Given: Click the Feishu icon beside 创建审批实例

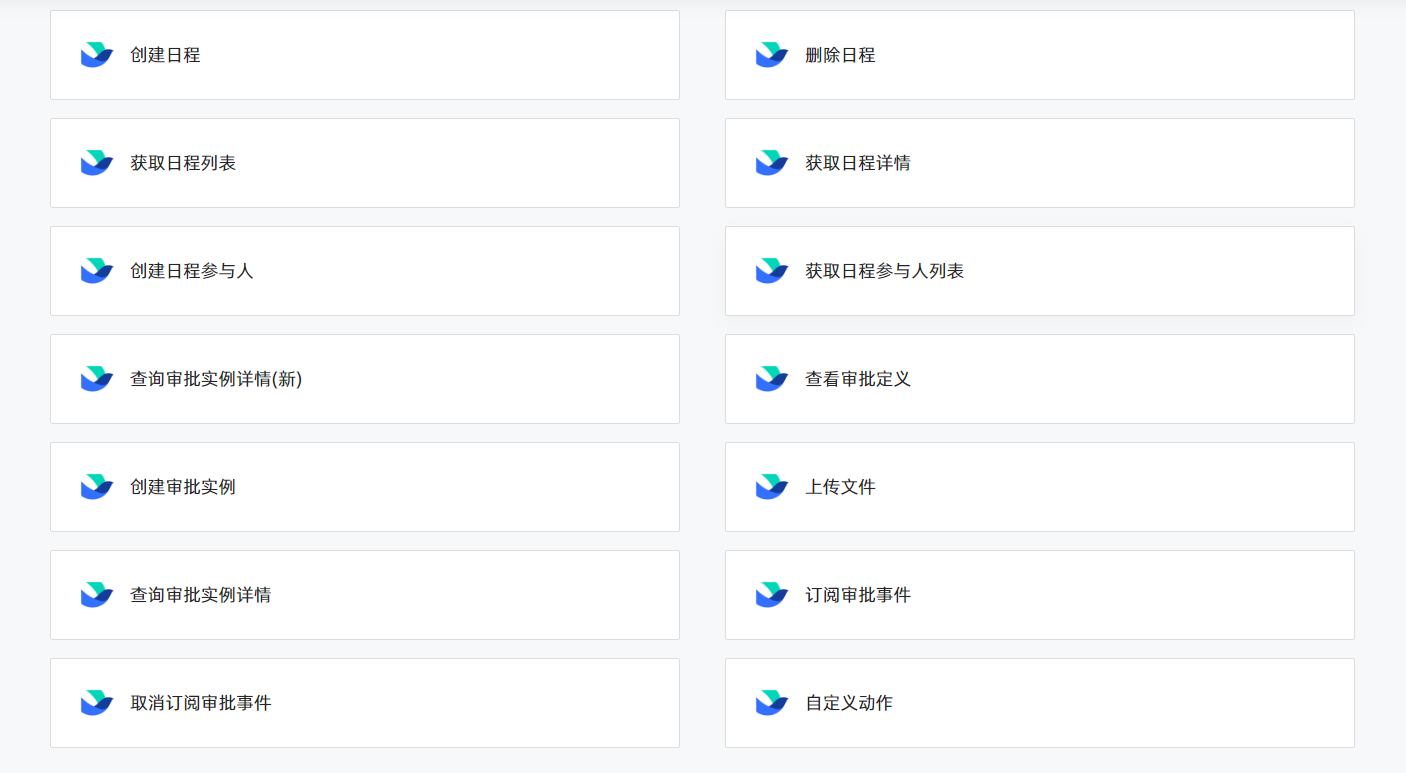Looking at the screenshot, I should pyautogui.click(x=97, y=487).
